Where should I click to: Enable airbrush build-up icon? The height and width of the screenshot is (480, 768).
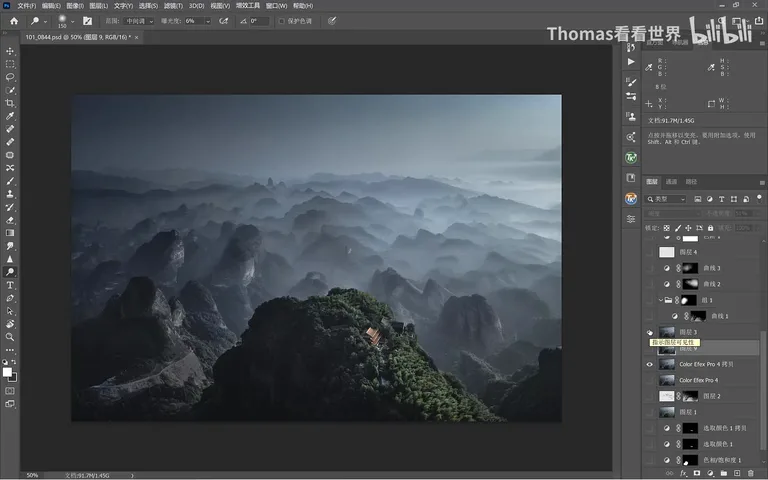[x=224, y=21]
